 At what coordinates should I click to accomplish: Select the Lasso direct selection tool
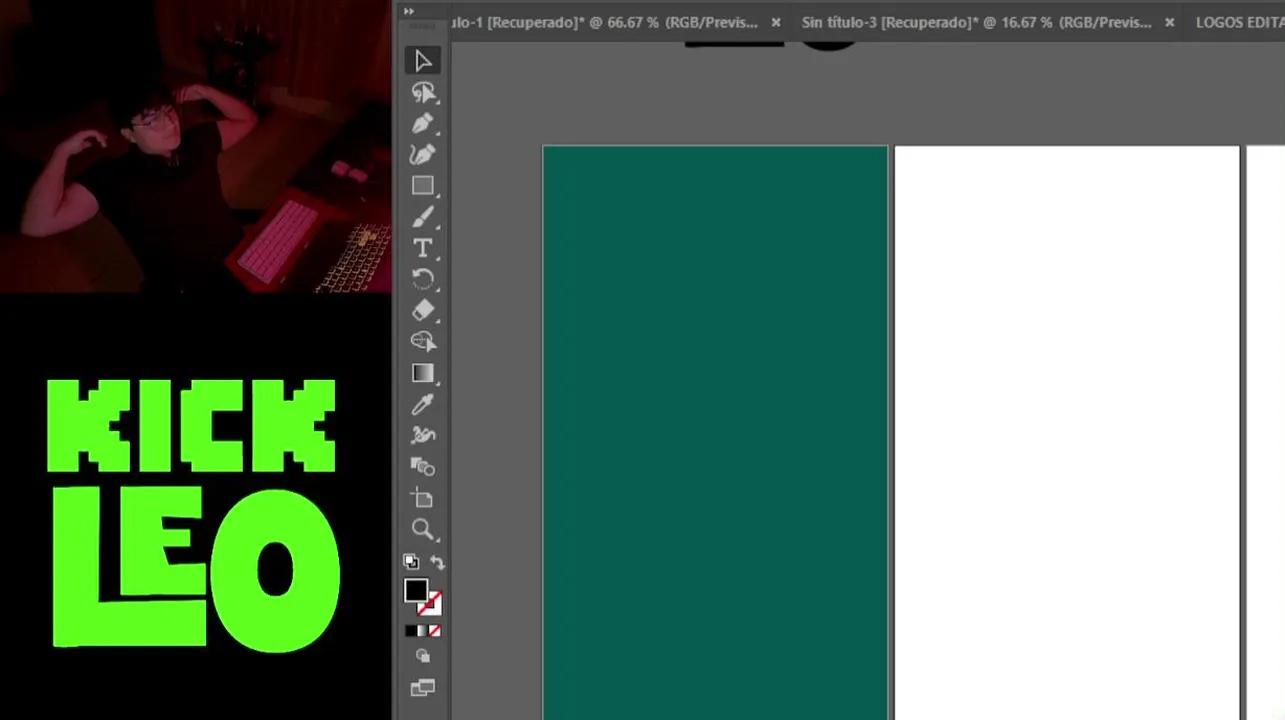423,93
